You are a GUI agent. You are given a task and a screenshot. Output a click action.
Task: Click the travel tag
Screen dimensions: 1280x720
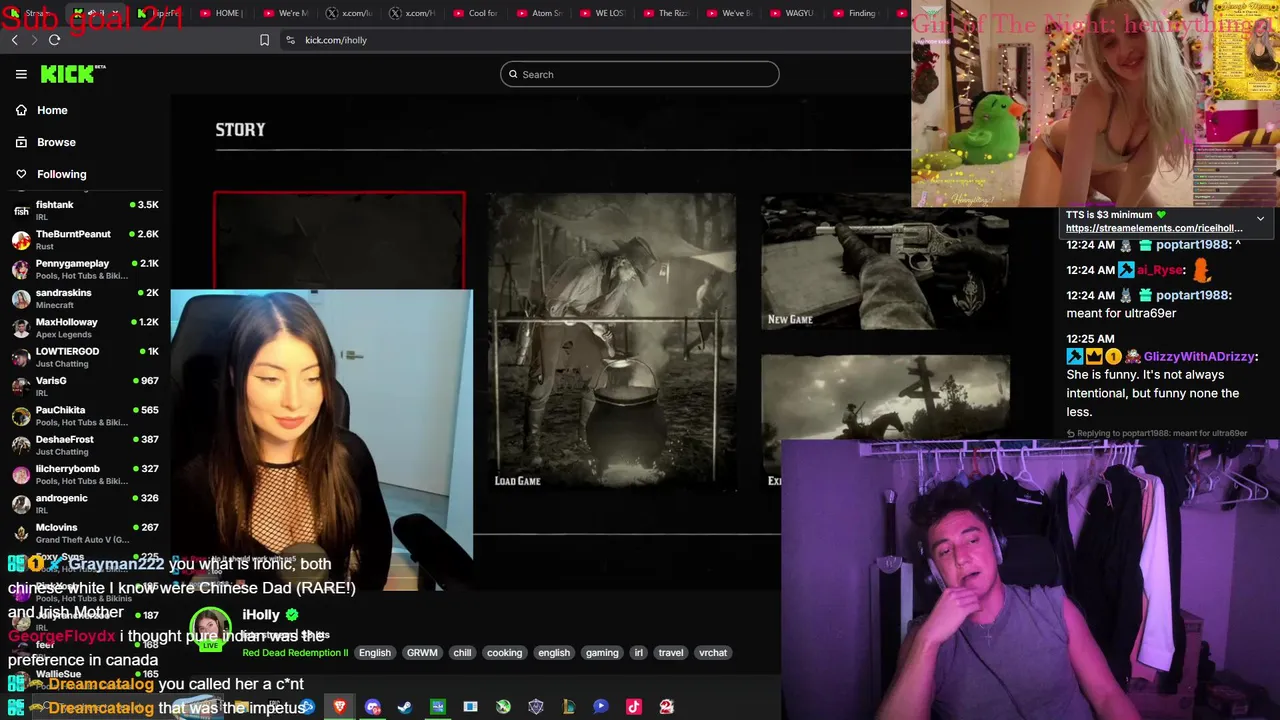click(671, 653)
